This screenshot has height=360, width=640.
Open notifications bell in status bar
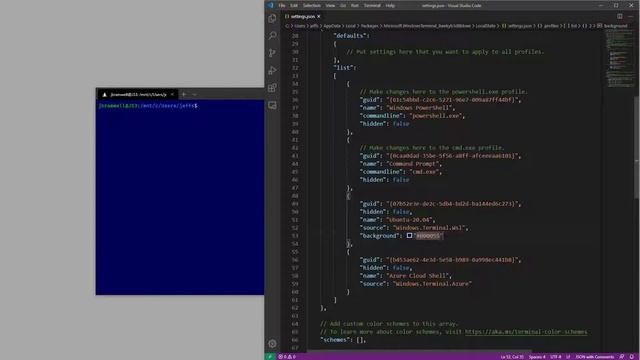pyautogui.click(x=631, y=357)
